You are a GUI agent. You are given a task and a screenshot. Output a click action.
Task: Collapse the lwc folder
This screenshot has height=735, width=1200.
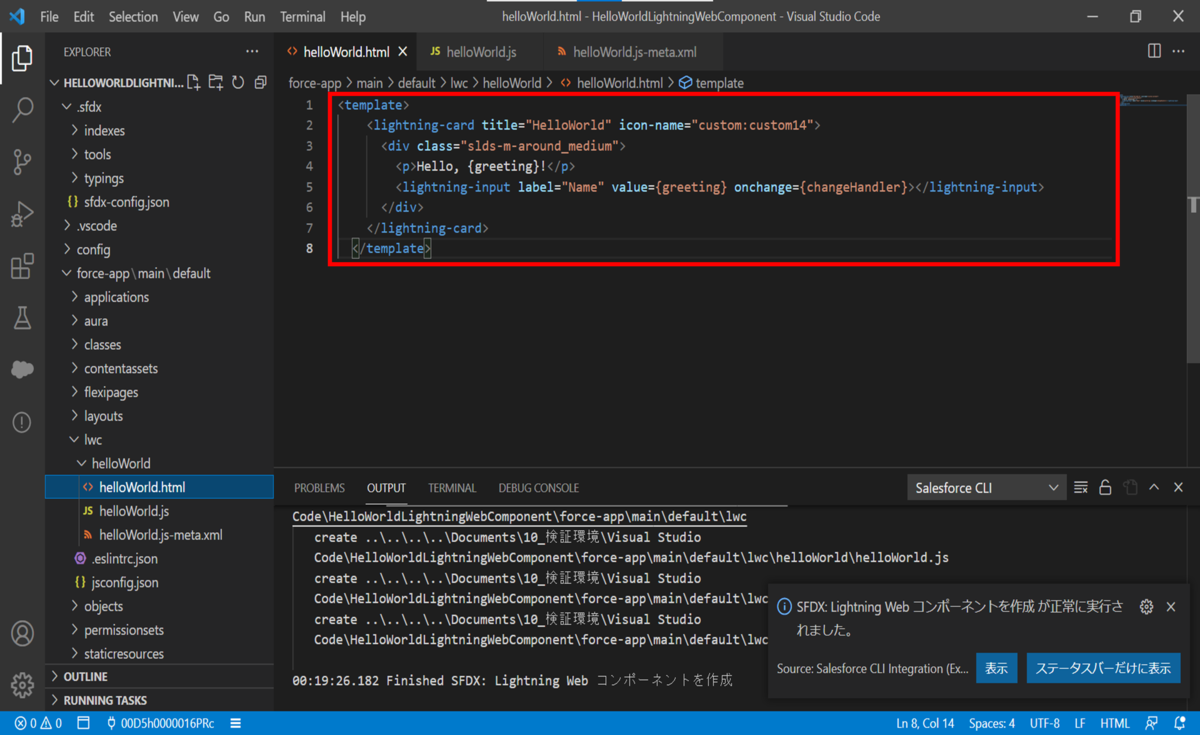pyautogui.click(x=93, y=440)
